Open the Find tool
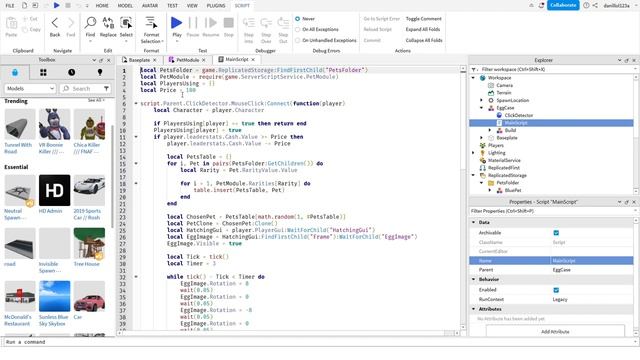 click(x=90, y=23)
